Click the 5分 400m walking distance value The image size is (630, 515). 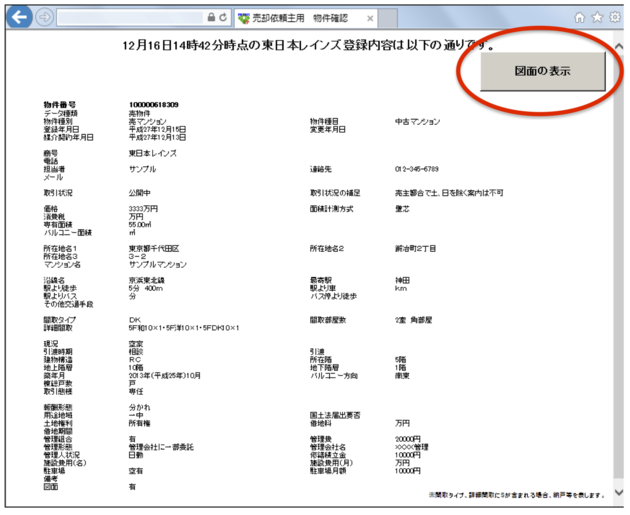tap(146, 288)
